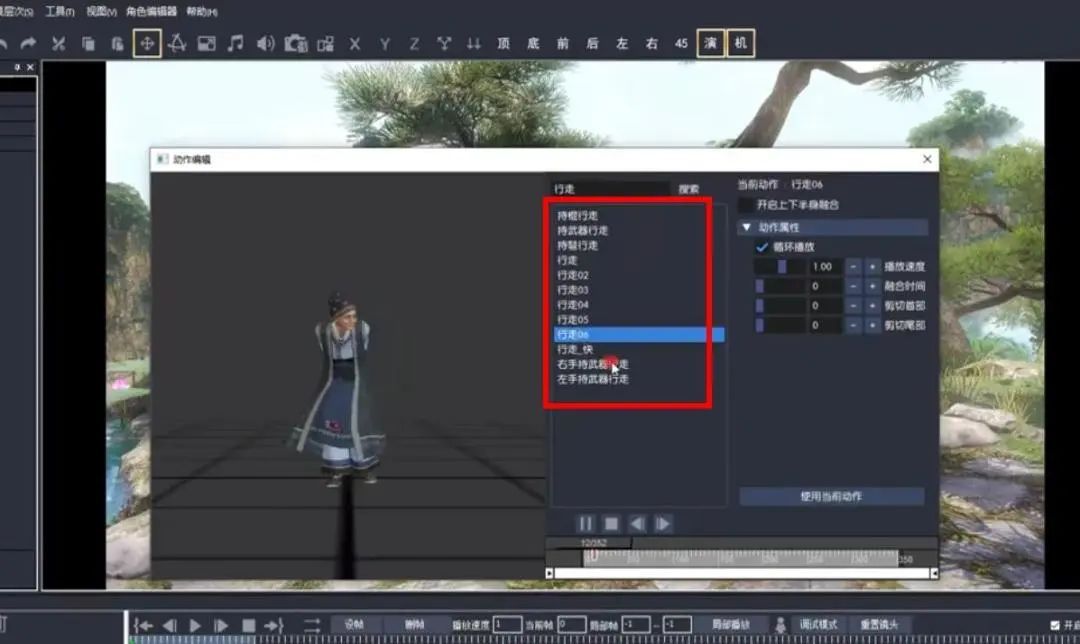Collapse the 动作属性 properties section
Viewport: 1080px width, 644px height.
click(745, 227)
